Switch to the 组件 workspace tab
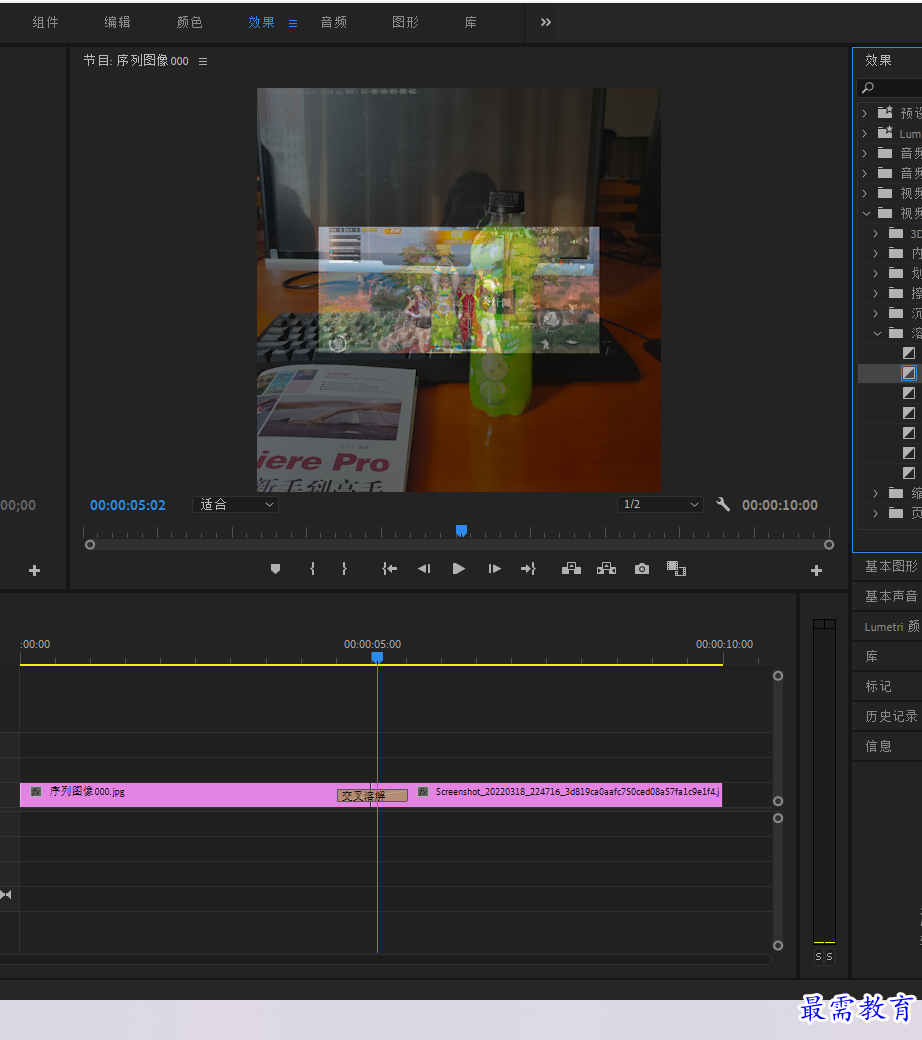This screenshot has width=922, height=1040. (x=46, y=23)
